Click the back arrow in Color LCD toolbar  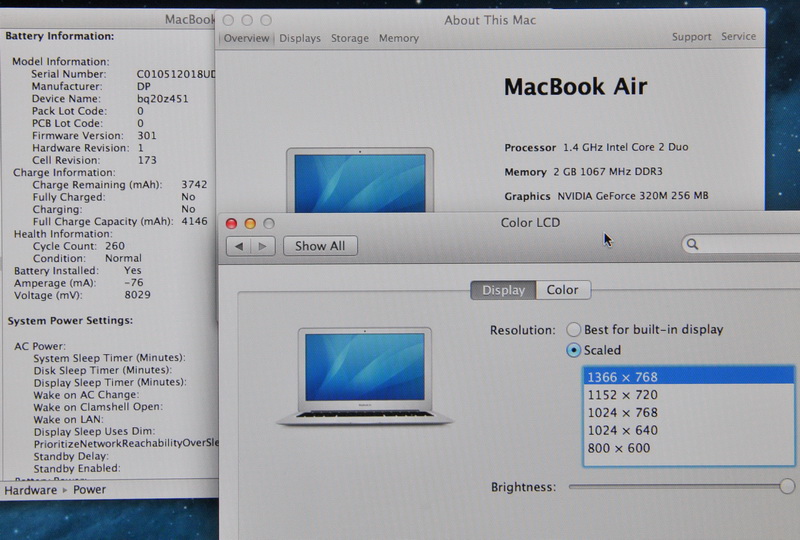(239, 247)
